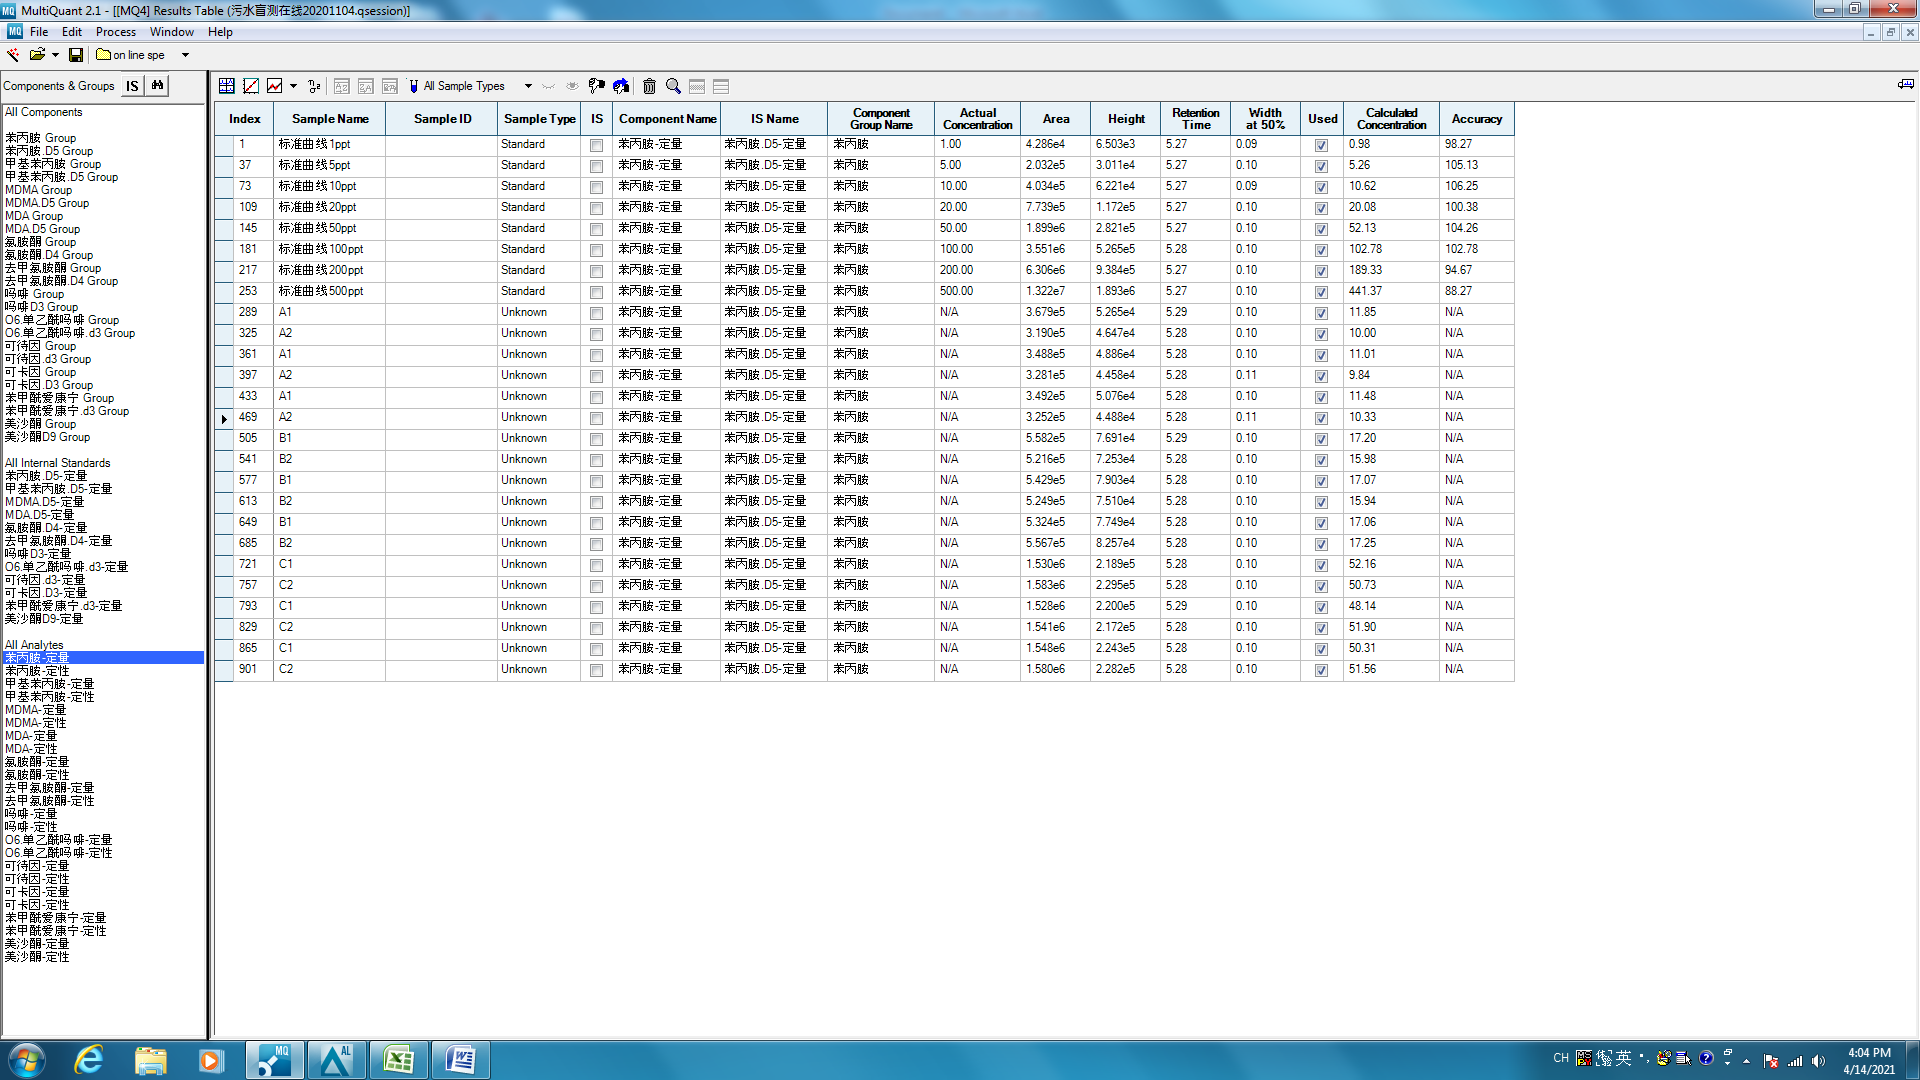Uncheck Used box for index 901 row

tap(1321, 670)
